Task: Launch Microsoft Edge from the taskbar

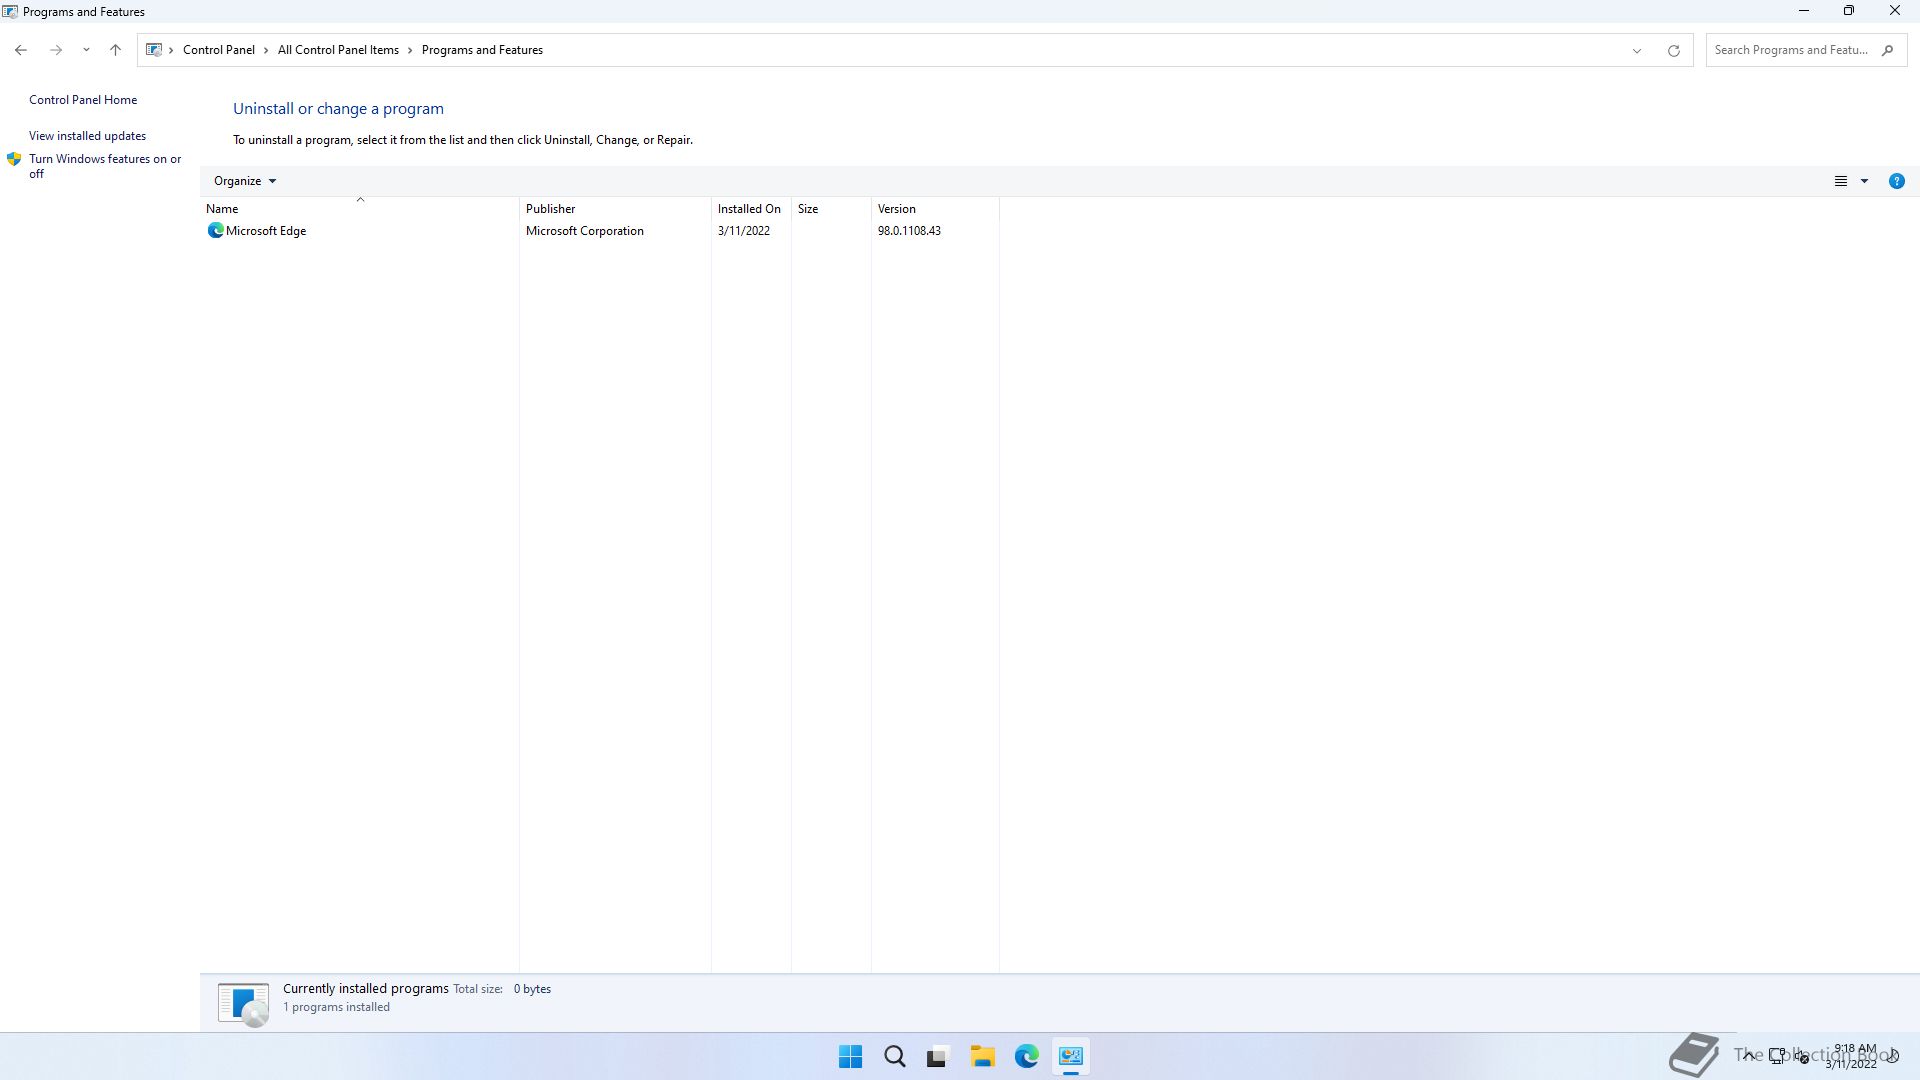Action: point(1026,1056)
